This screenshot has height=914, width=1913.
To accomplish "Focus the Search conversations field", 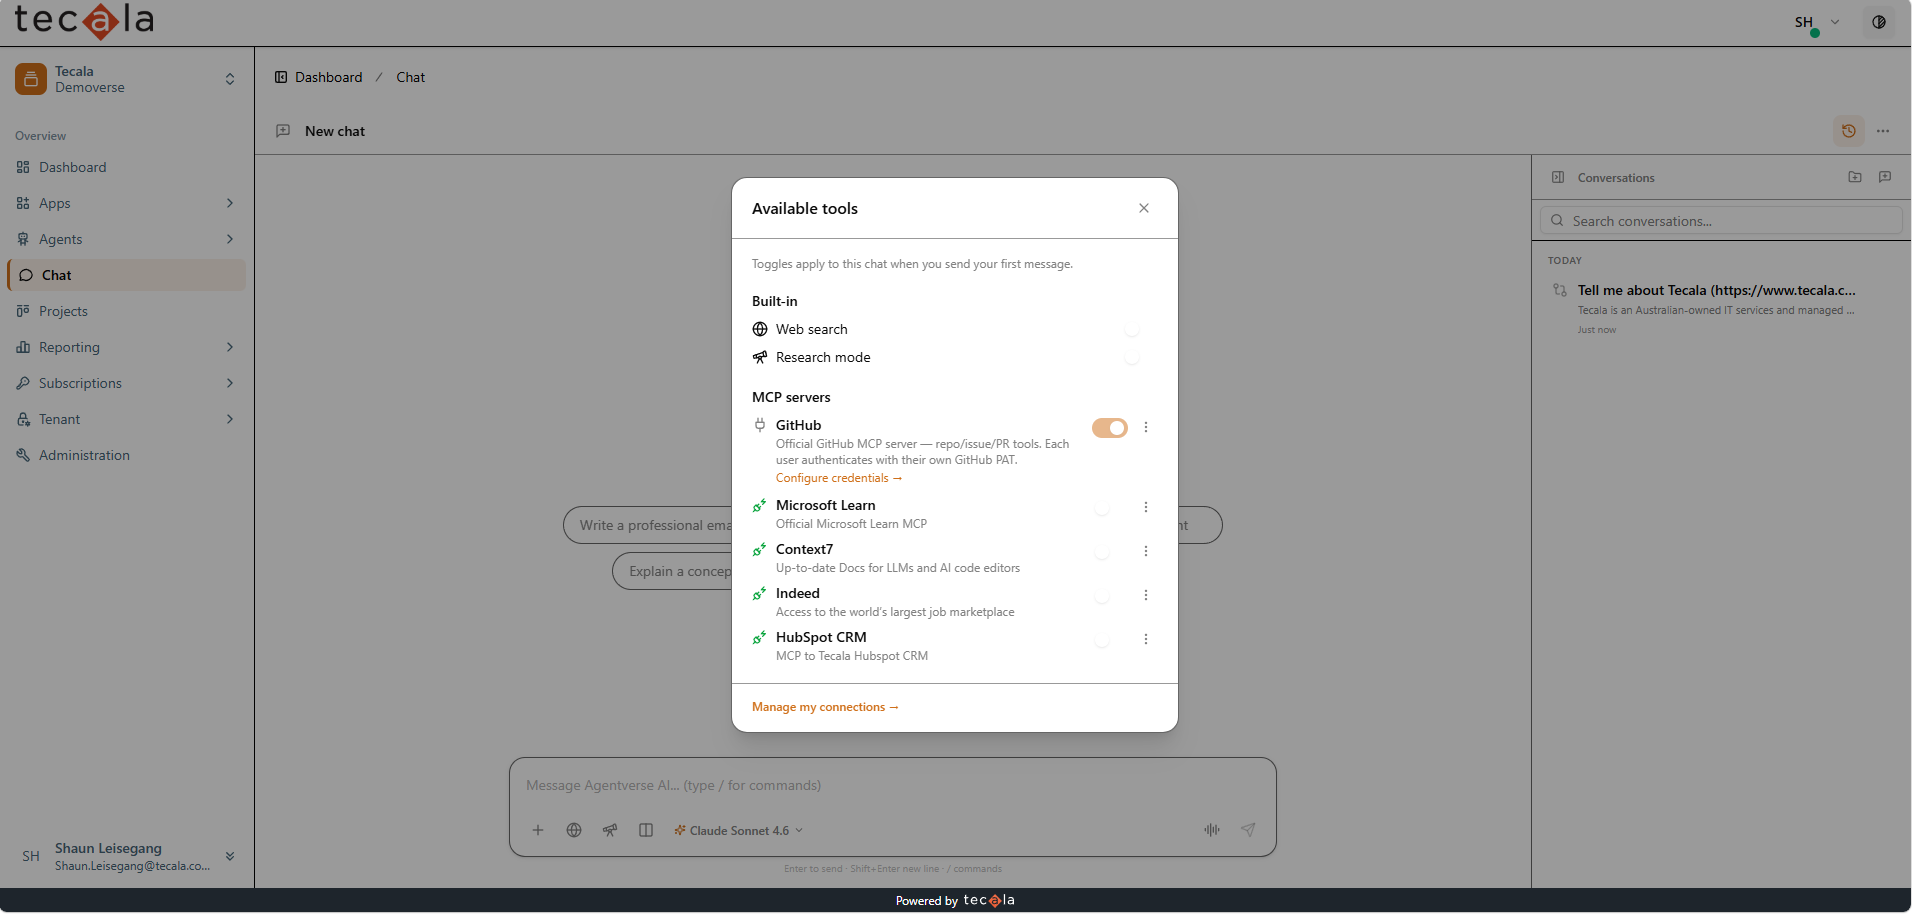I will pyautogui.click(x=1721, y=221).
